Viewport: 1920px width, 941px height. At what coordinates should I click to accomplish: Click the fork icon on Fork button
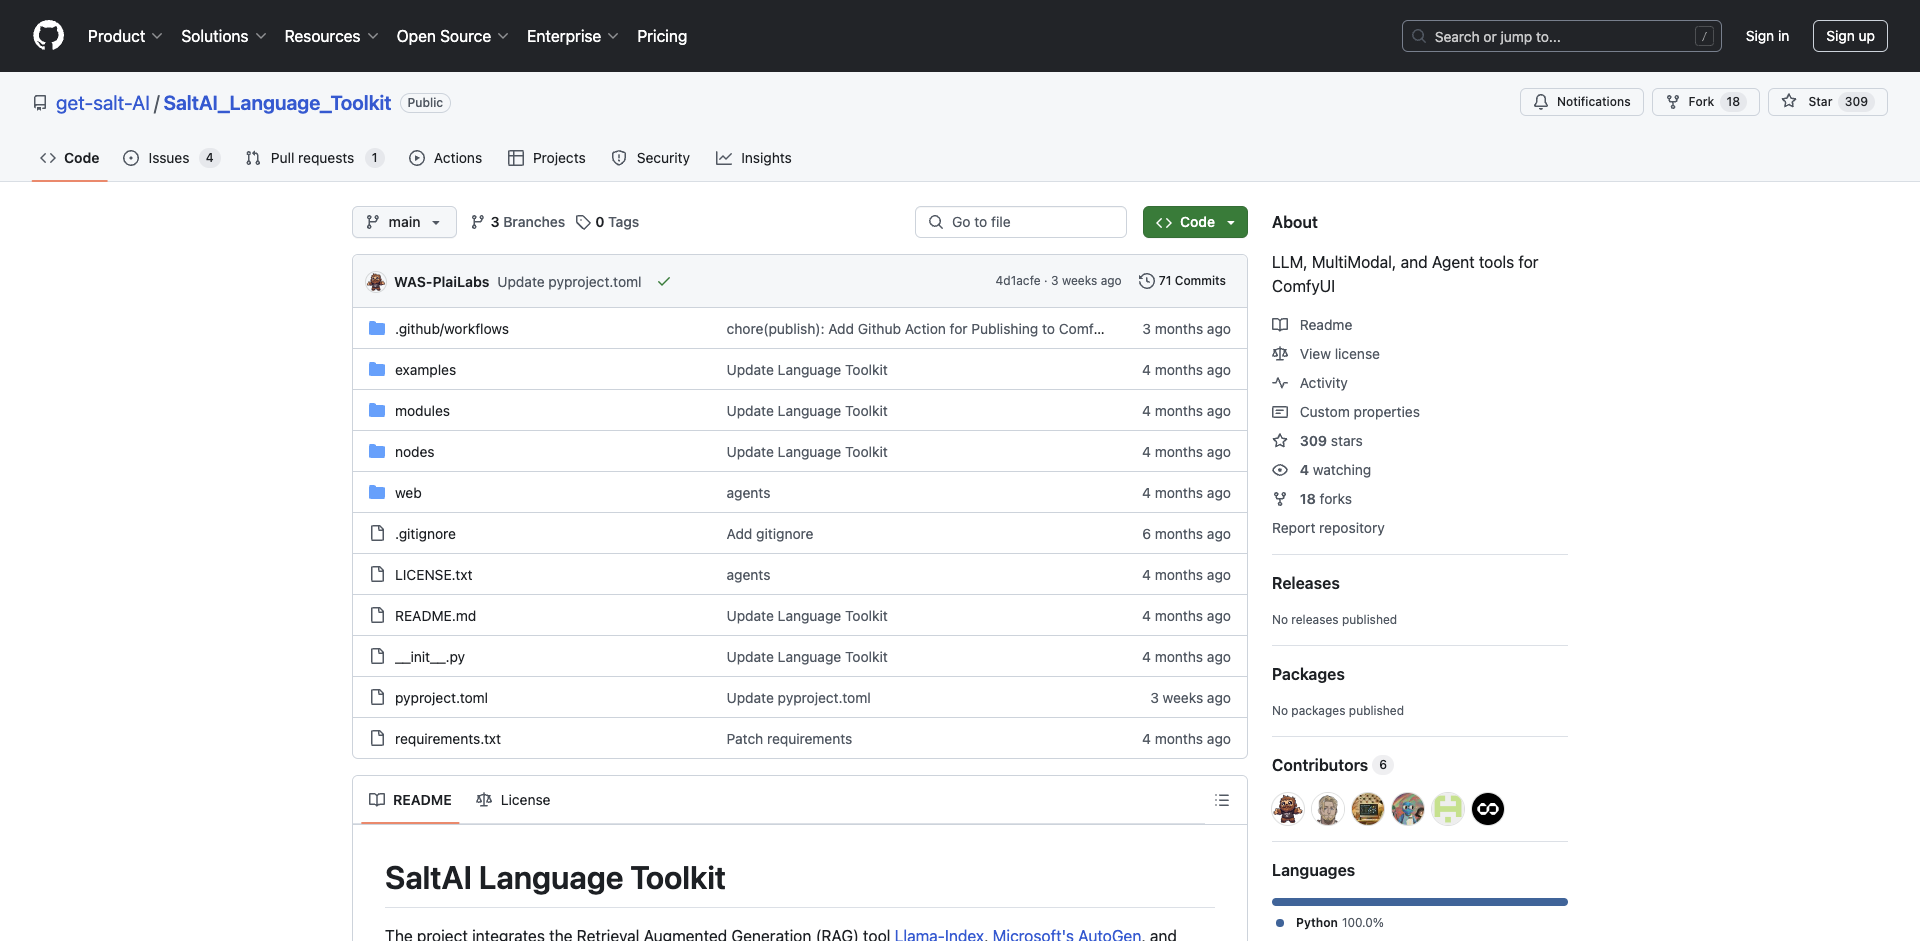coord(1673,102)
